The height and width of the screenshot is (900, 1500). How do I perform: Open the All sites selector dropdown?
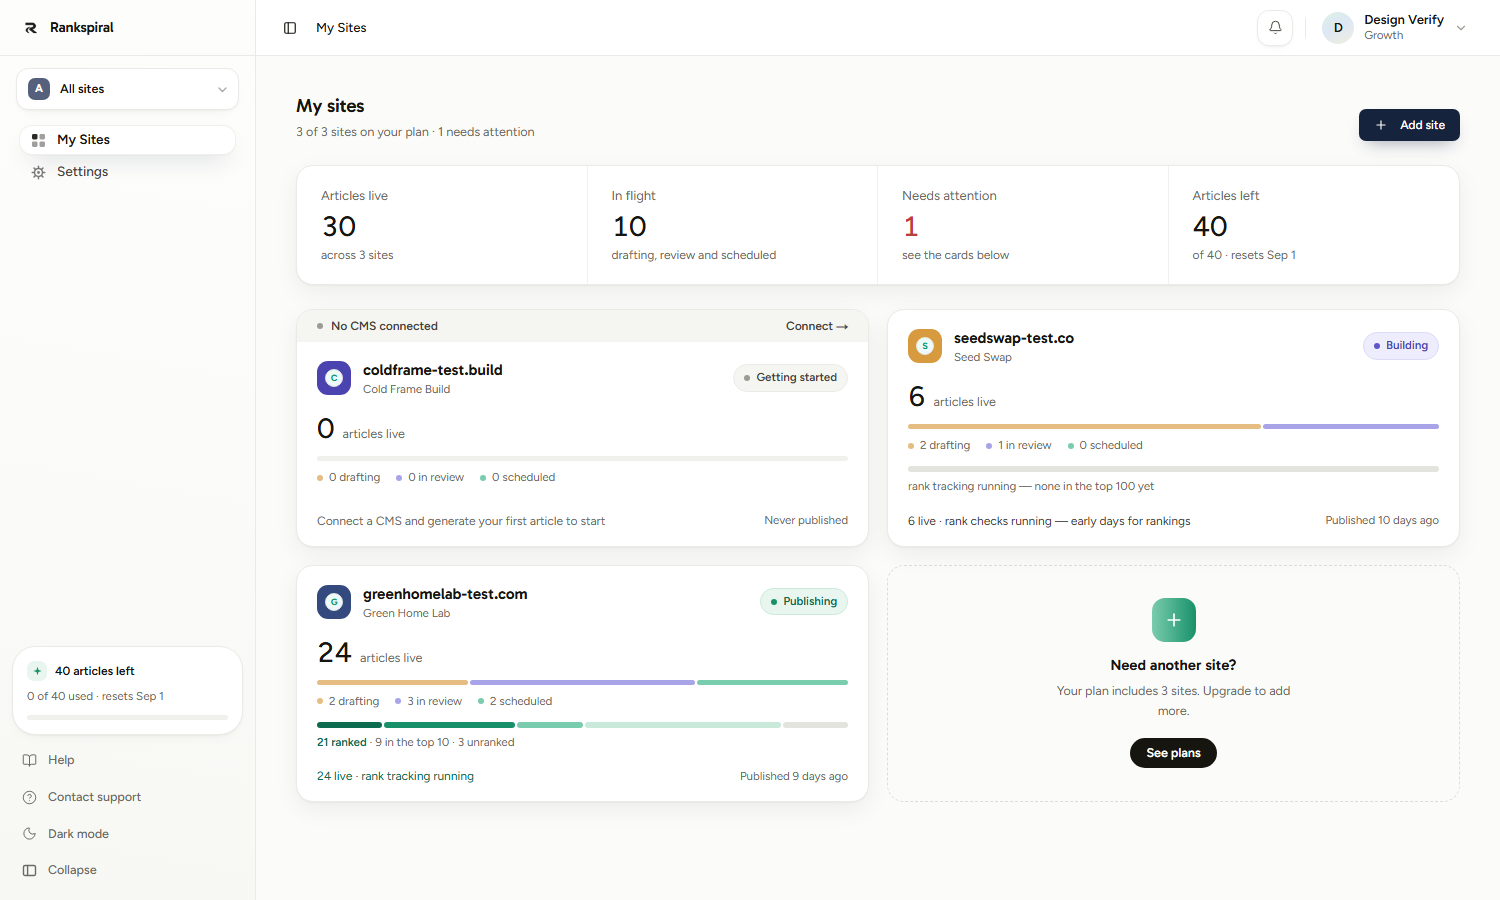point(127,89)
